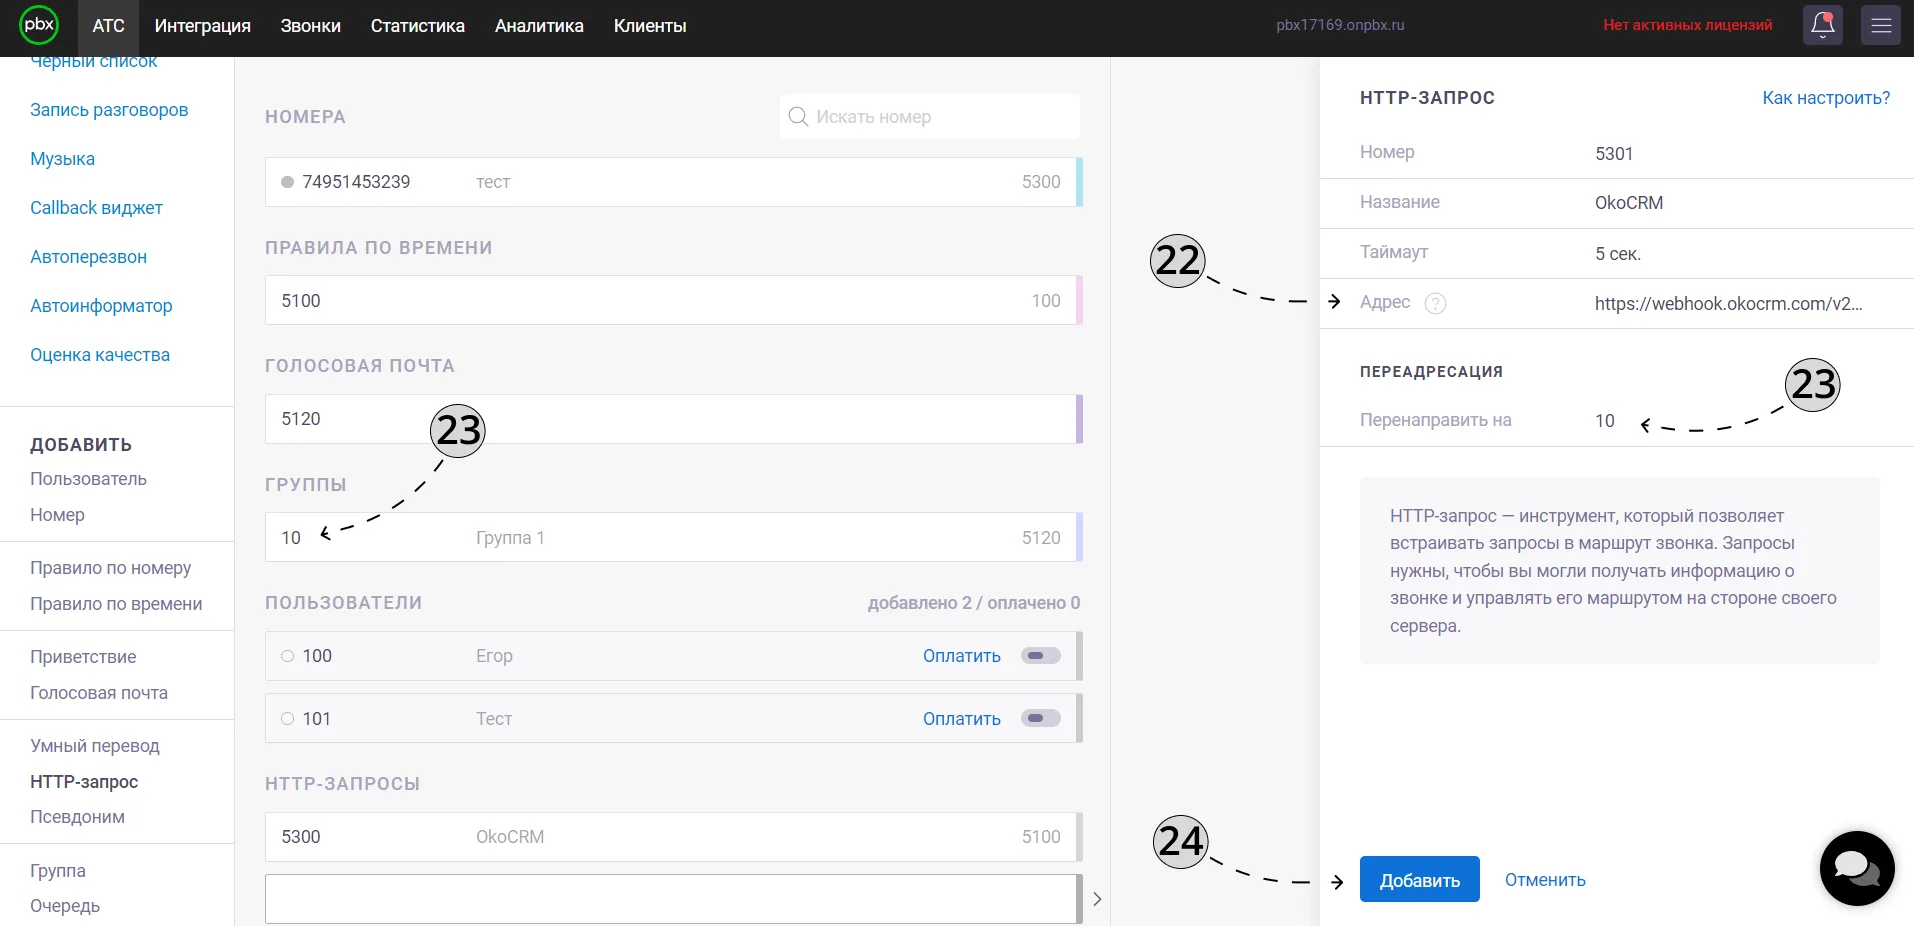
Task: Open the Интеграция menu
Action: point(203,26)
